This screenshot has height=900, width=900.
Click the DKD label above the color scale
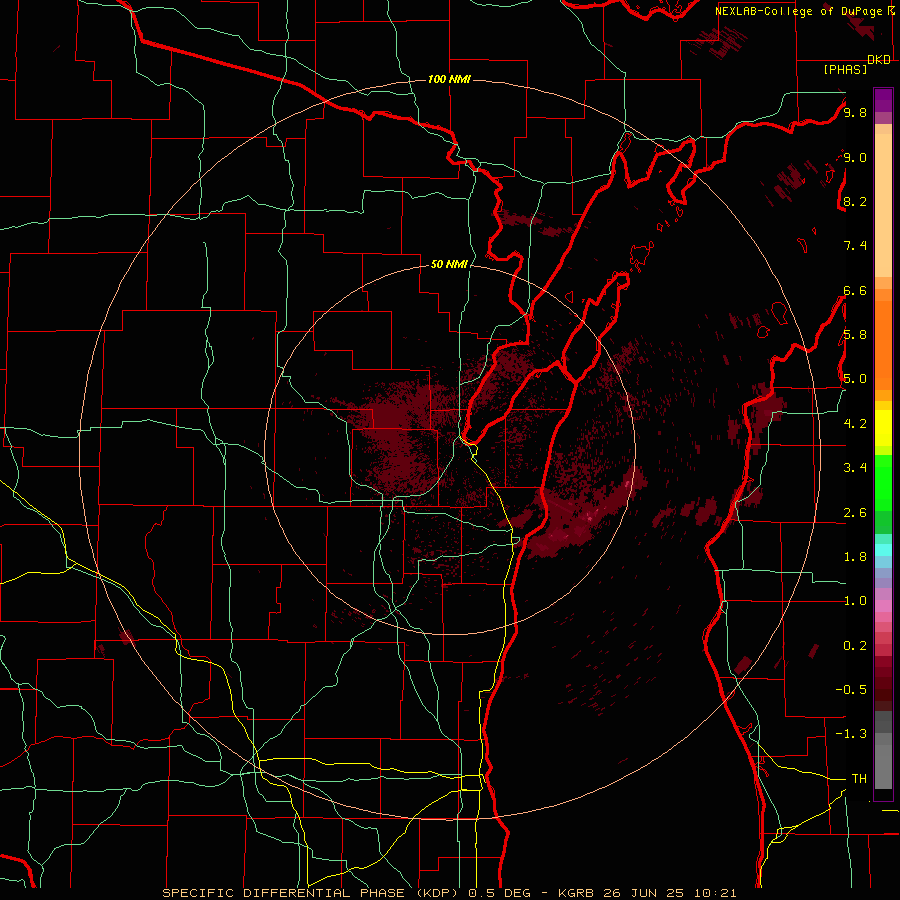pyautogui.click(x=879, y=60)
